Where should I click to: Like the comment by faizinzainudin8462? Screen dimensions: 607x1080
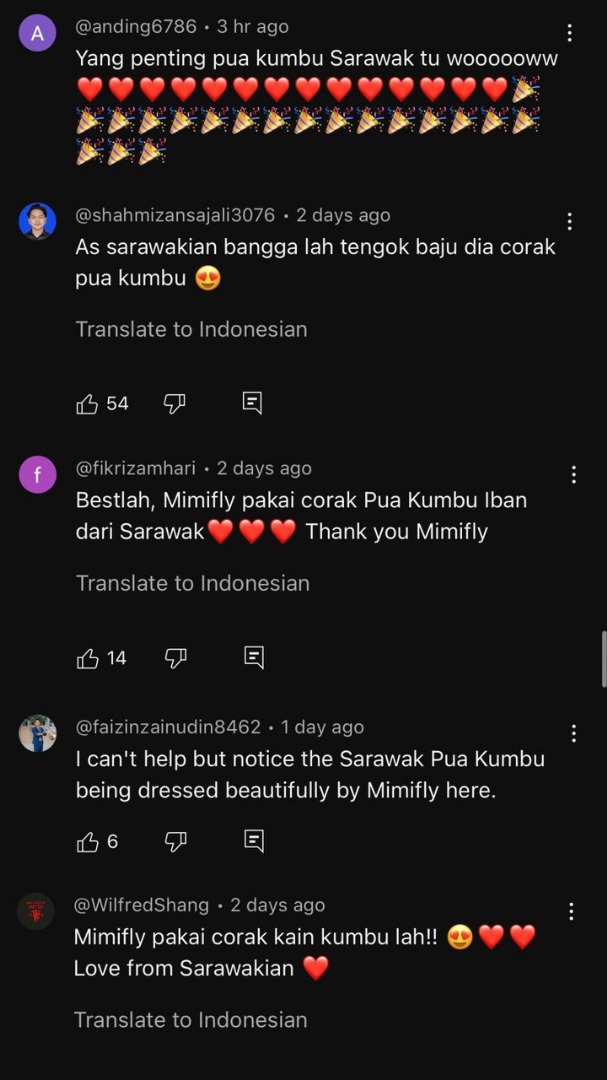click(x=88, y=842)
